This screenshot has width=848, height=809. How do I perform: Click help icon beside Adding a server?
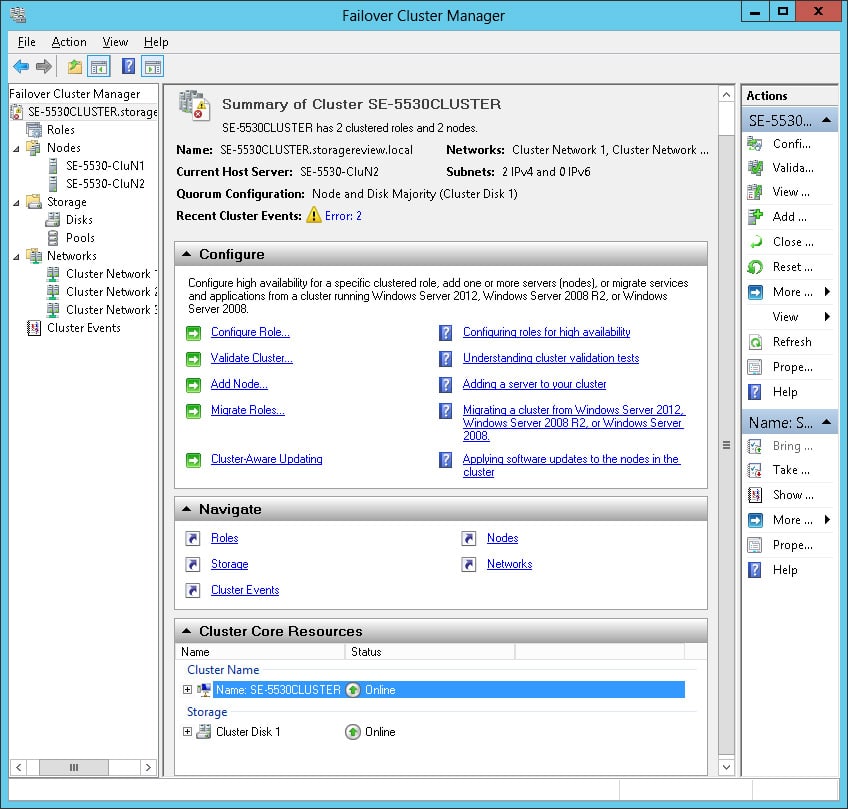(x=446, y=384)
